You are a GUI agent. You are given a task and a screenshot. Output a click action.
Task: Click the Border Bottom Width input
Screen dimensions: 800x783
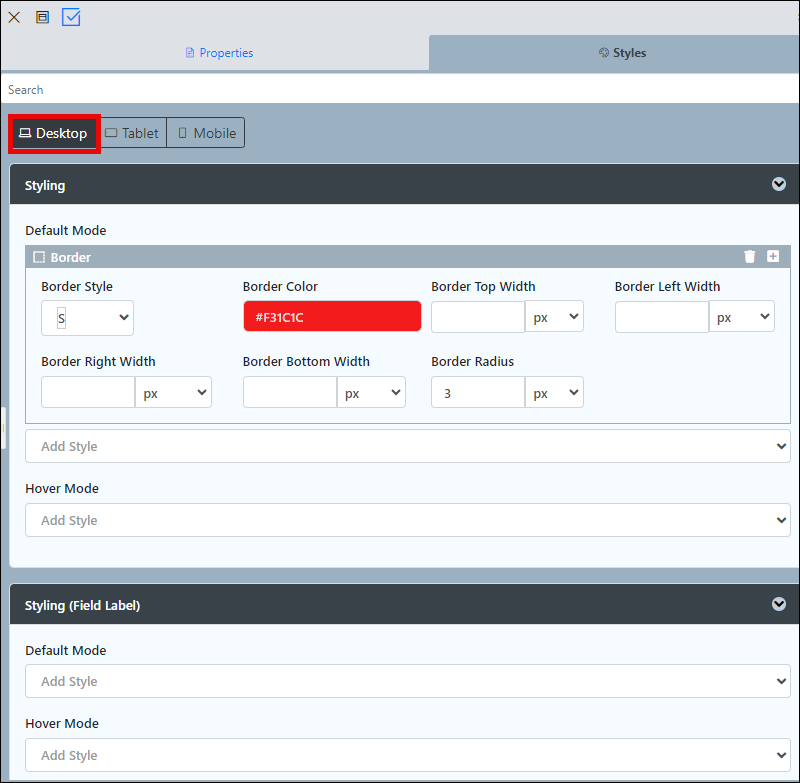(290, 392)
